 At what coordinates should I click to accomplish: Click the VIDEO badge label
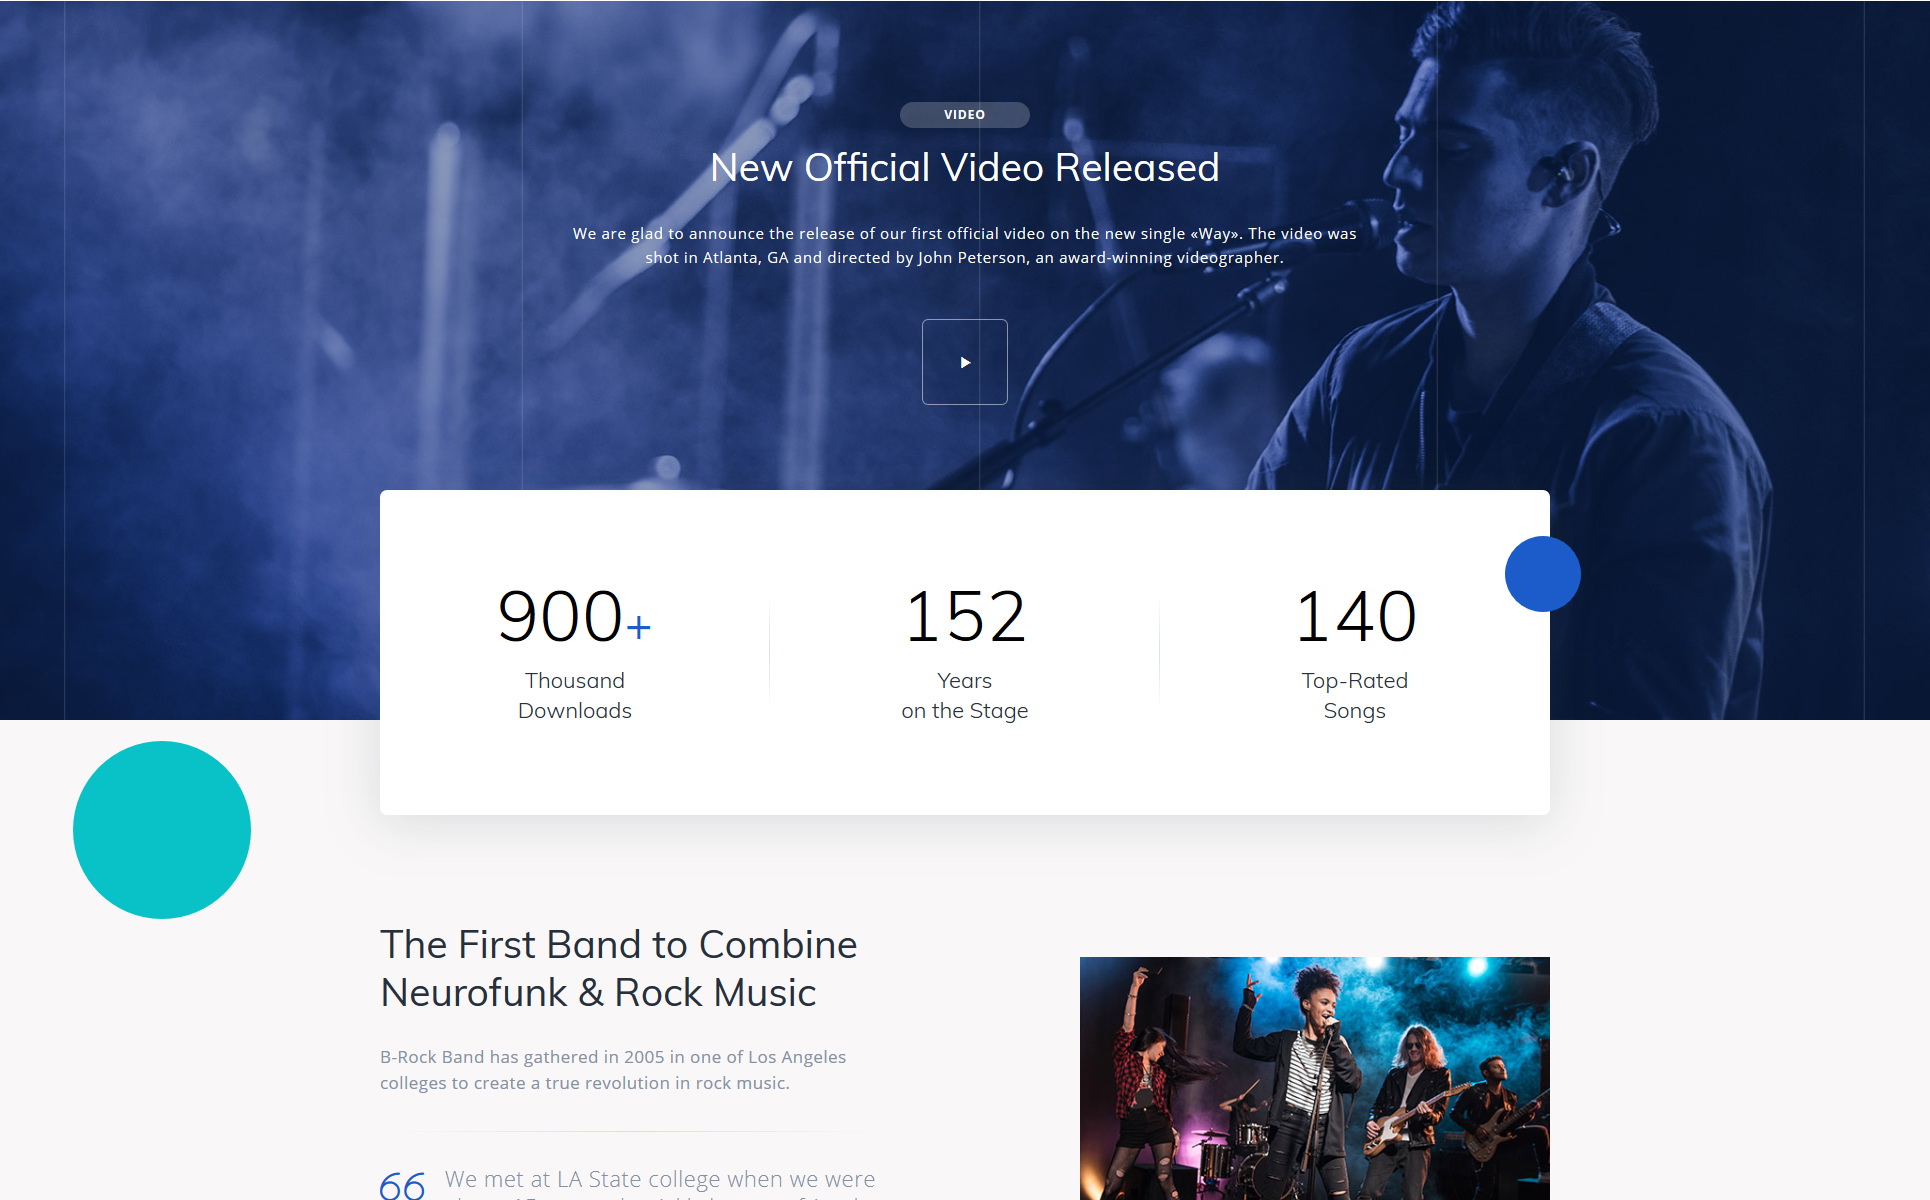click(x=964, y=115)
